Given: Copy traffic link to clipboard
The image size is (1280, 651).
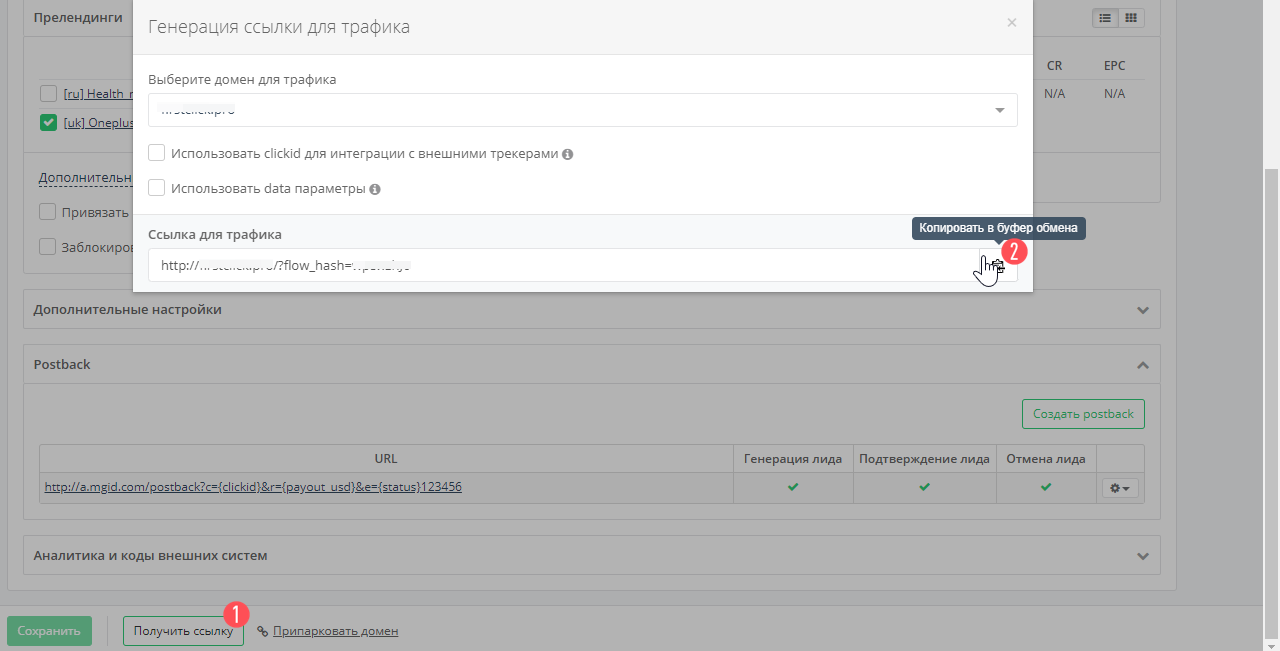Looking at the screenshot, I should click(x=998, y=266).
